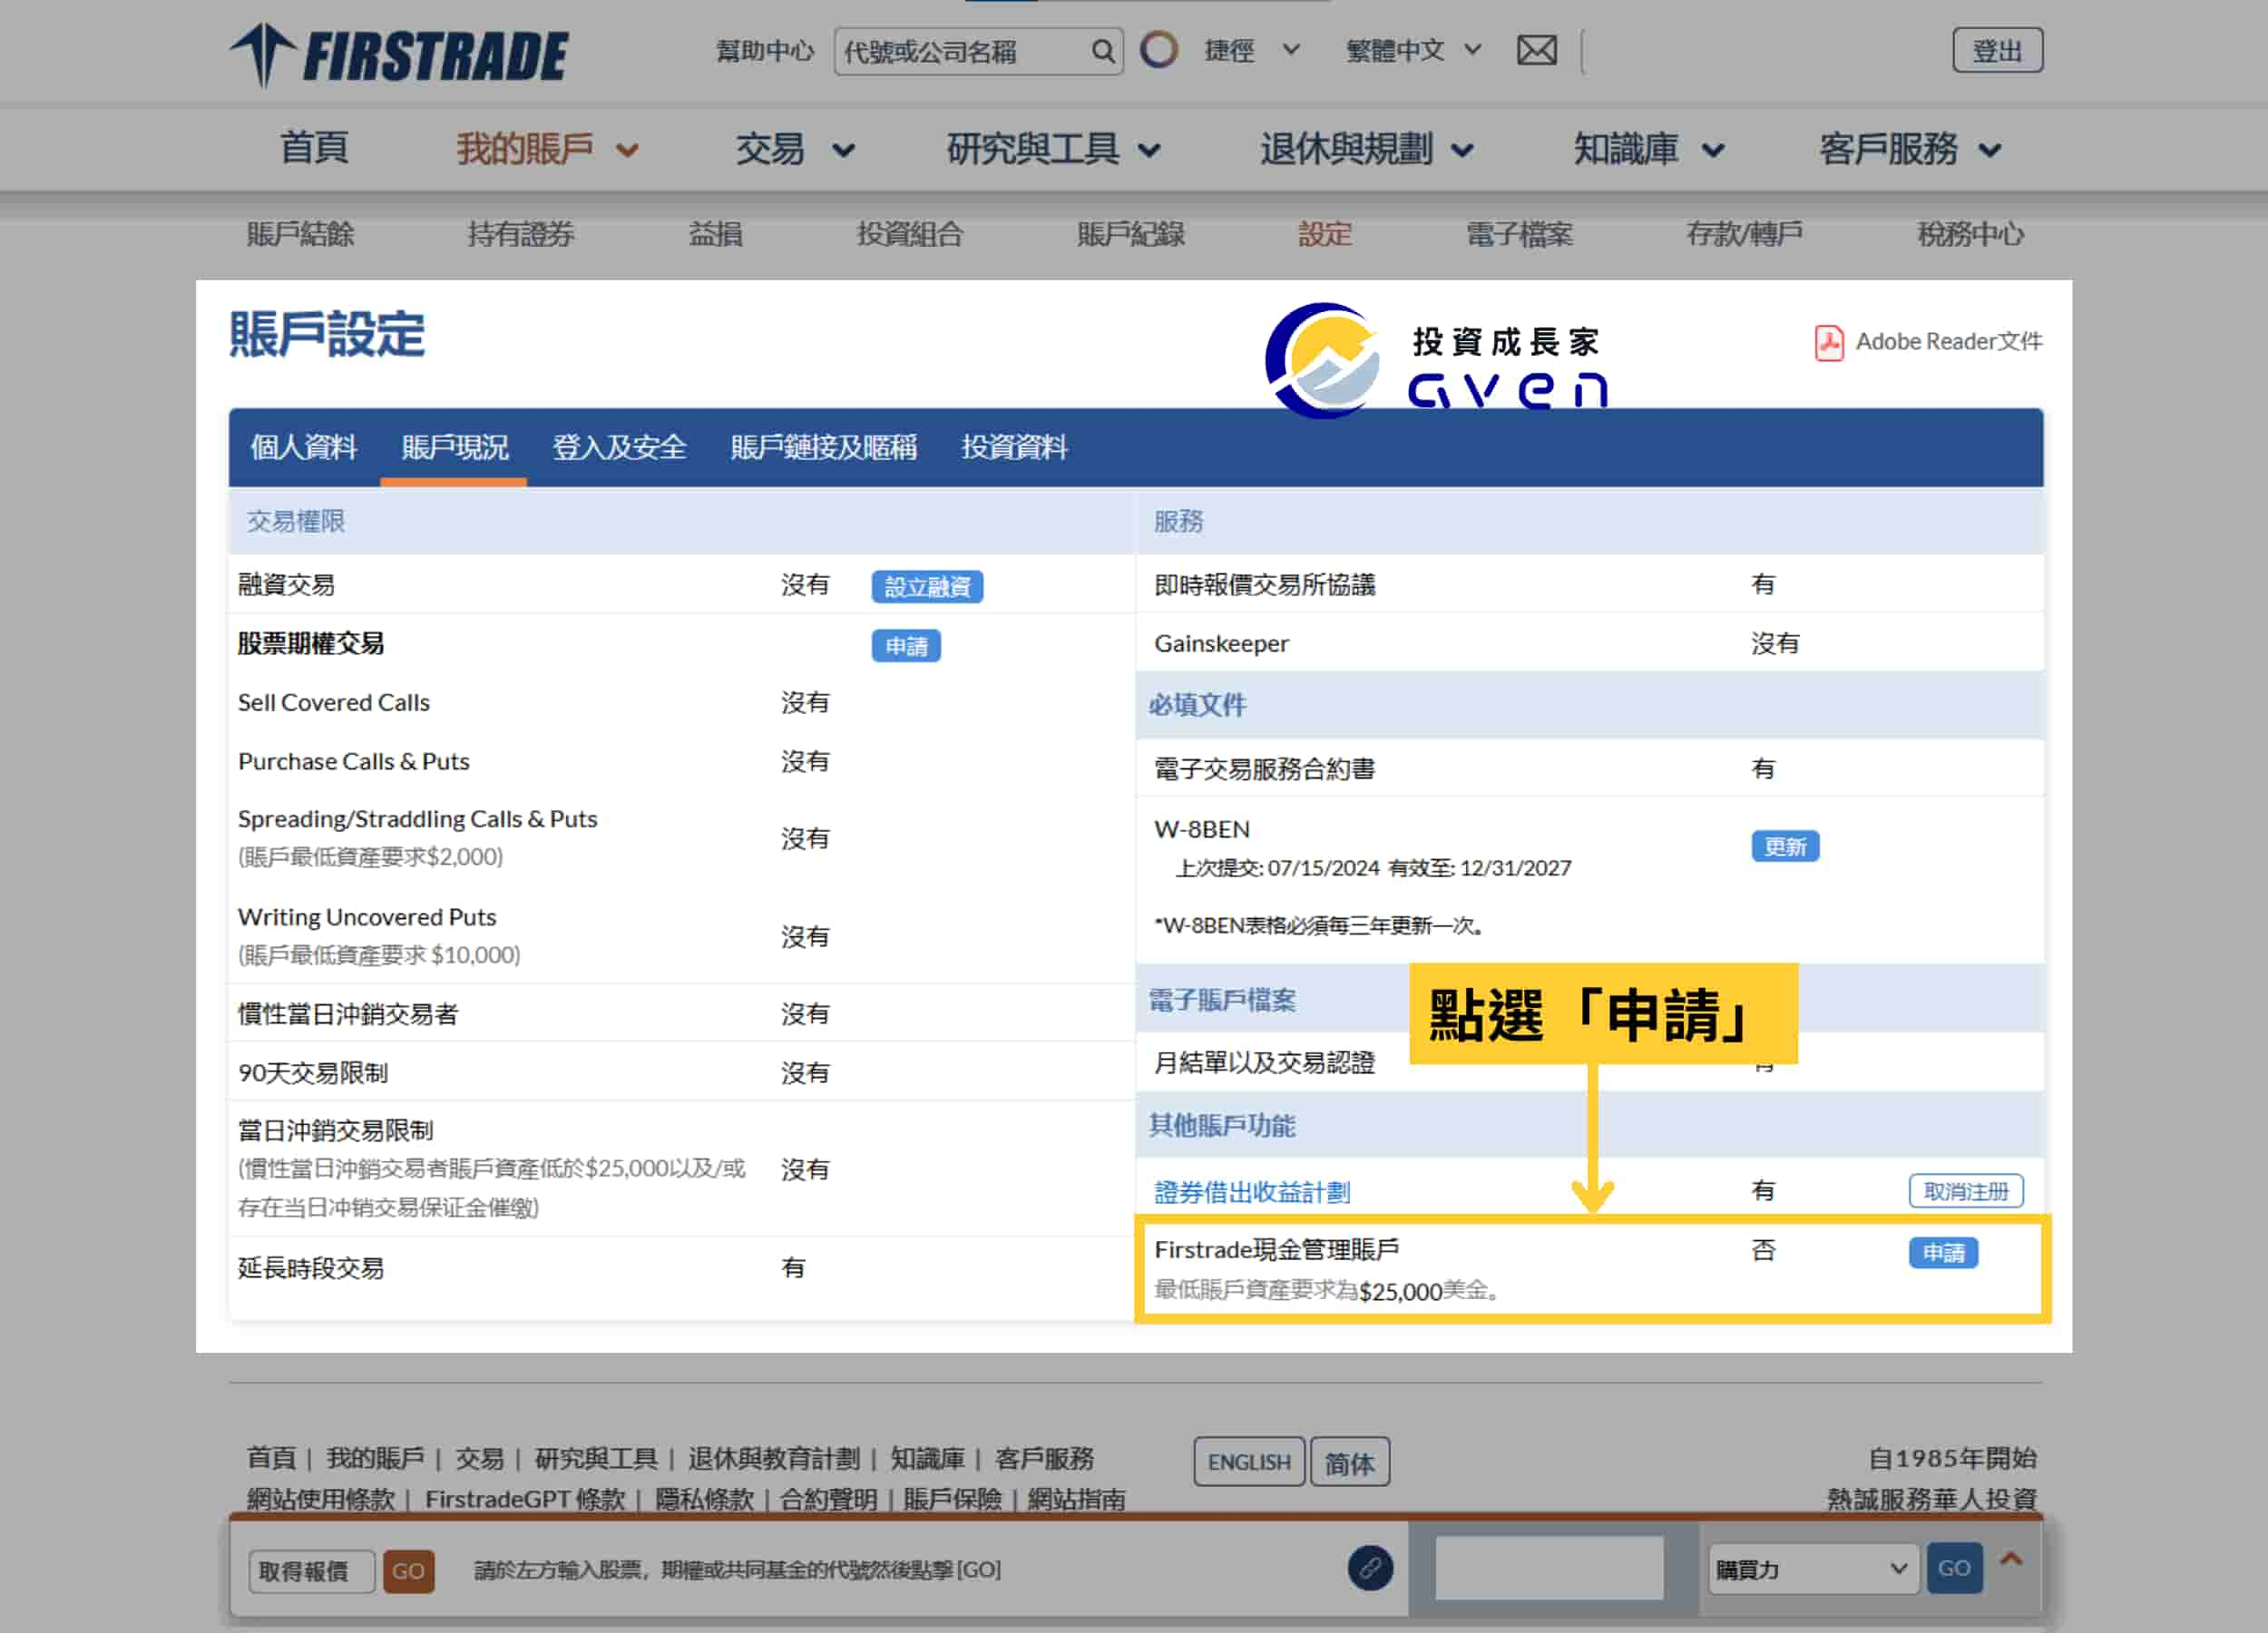
Task: Click the Purchase Calls & Puts text
Action: pyautogui.click(x=354, y=762)
